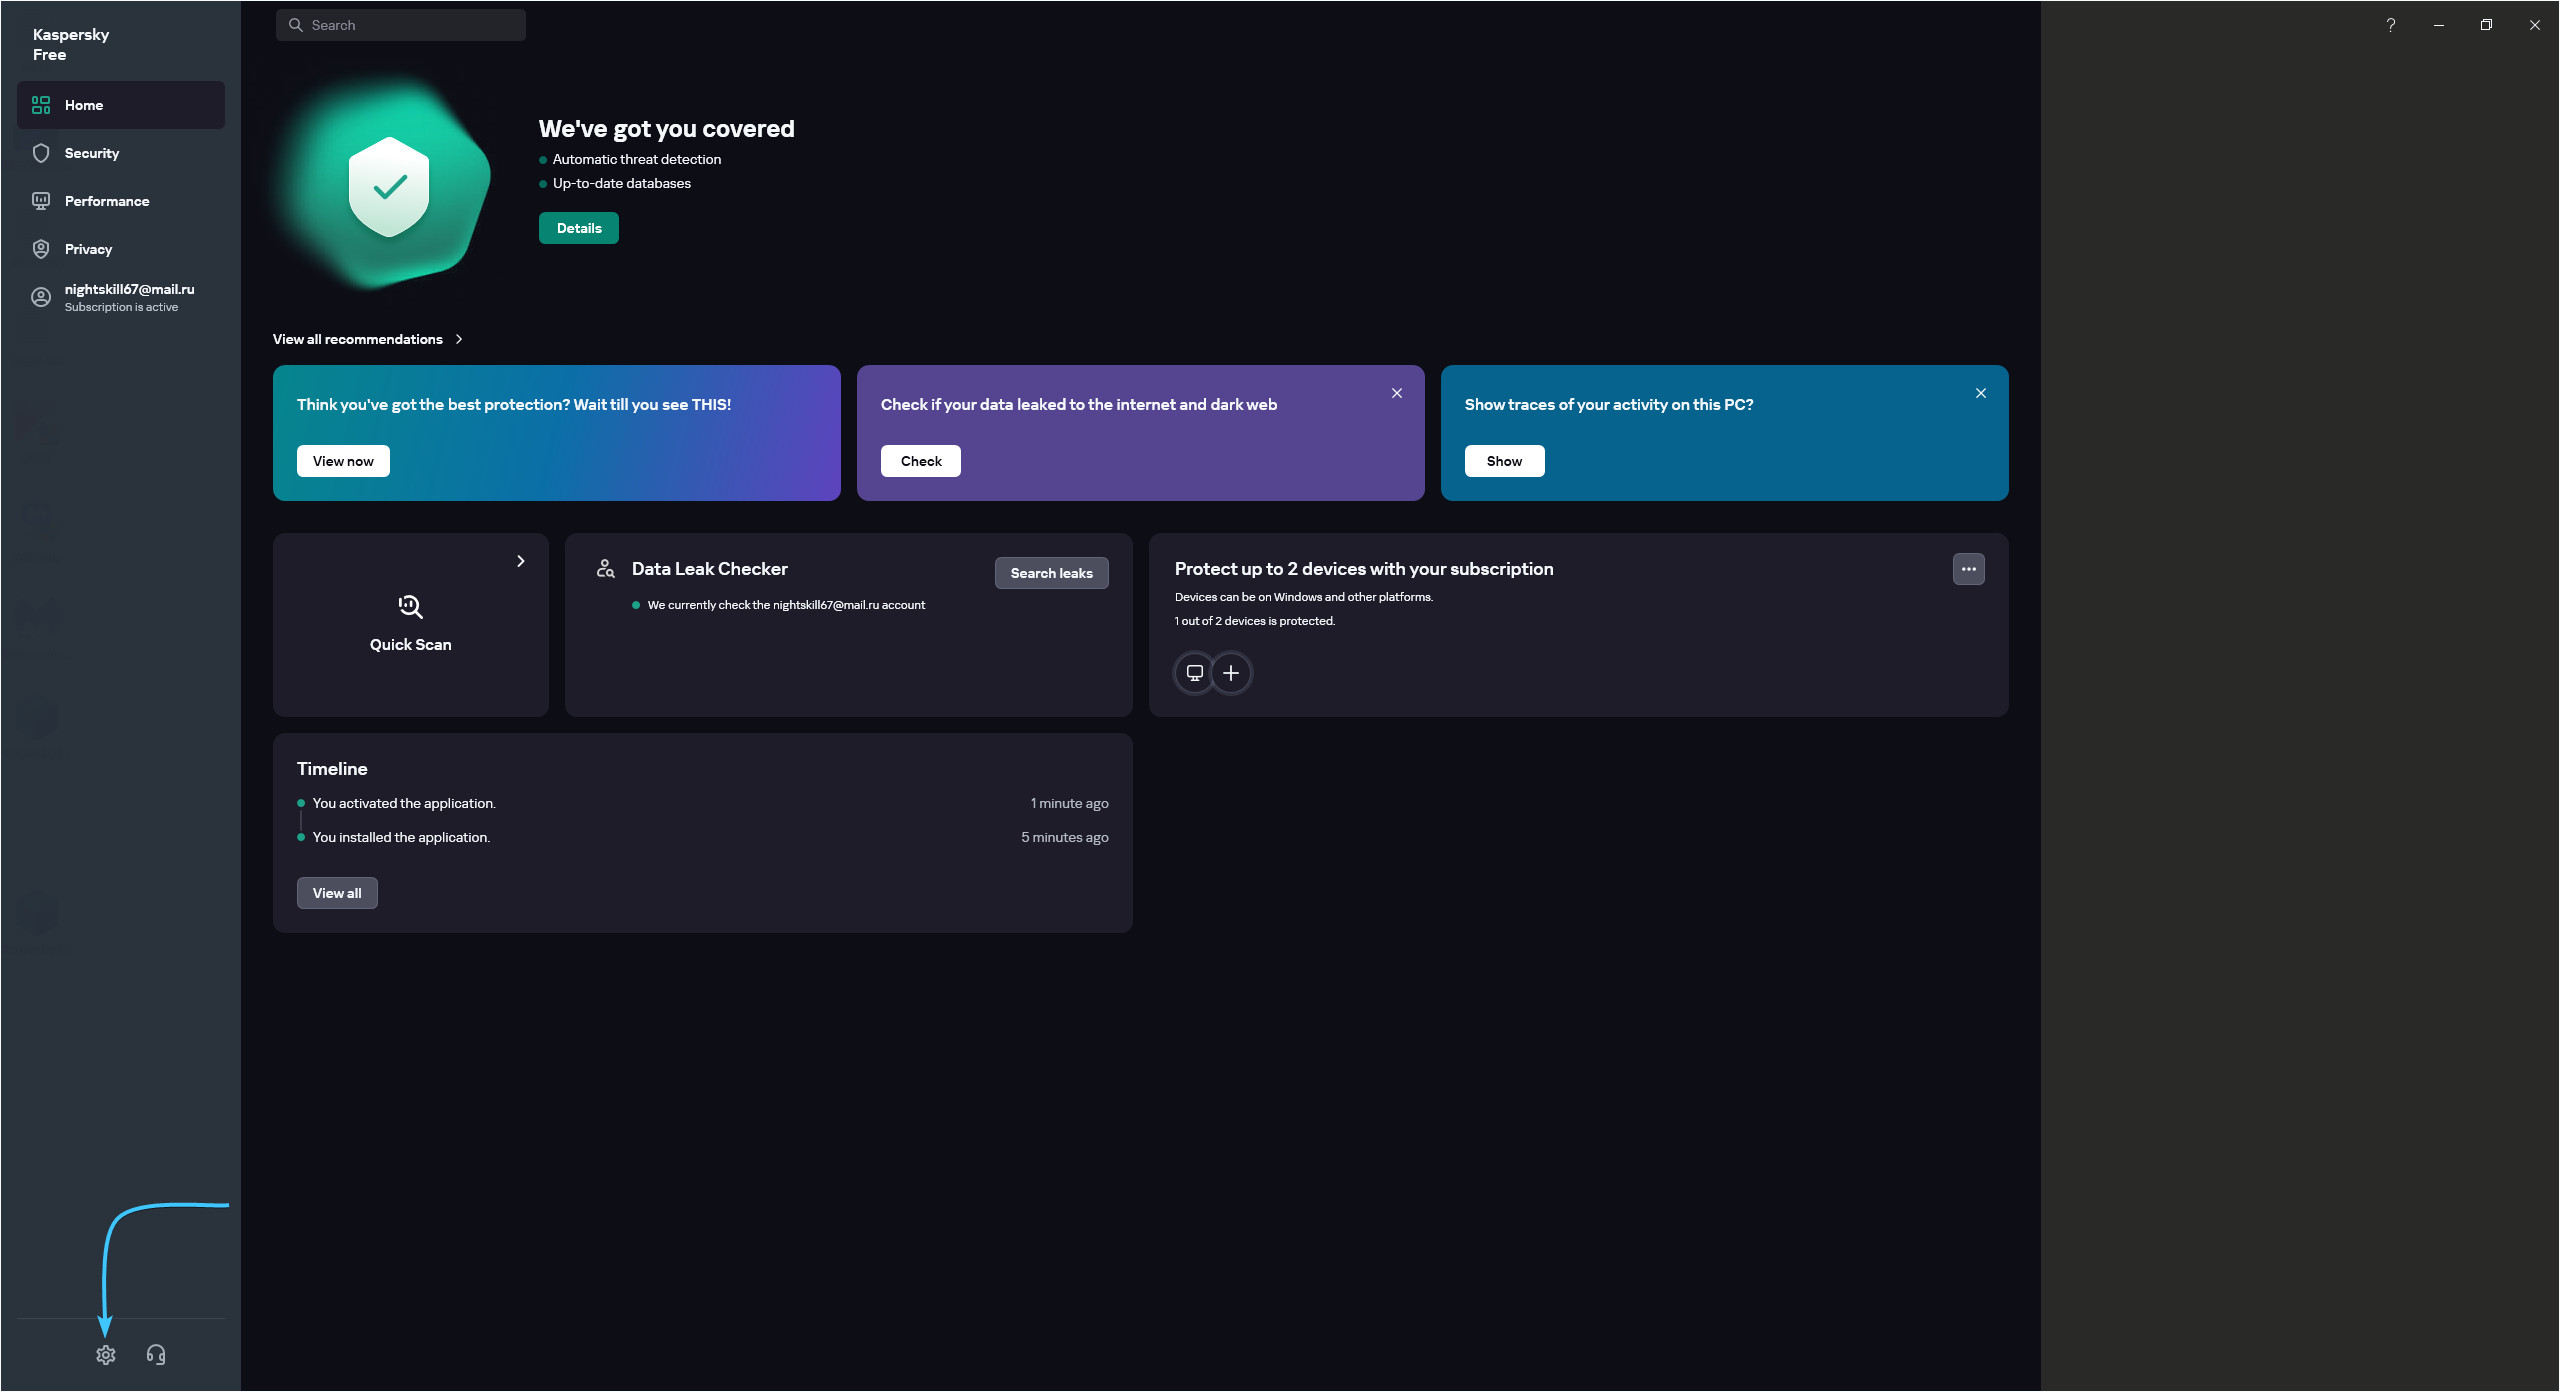This screenshot has height=1392, width=2560.
Task: Click the green shield status icon
Action: coord(389,186)
